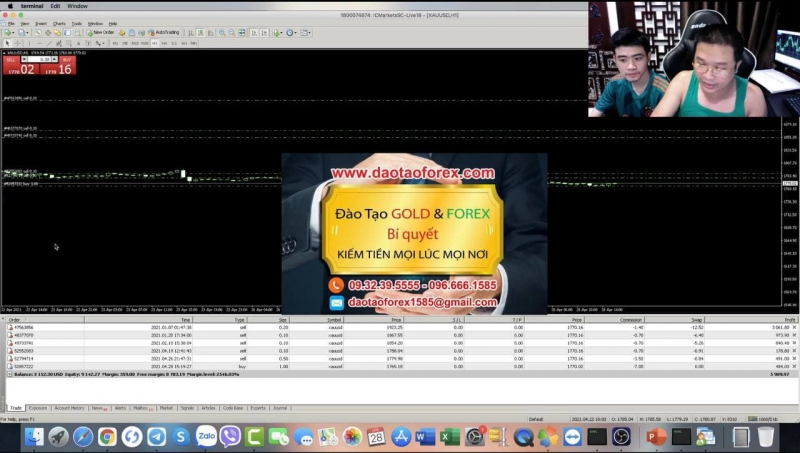Click the zoom out magnifier icon
Screen dimensions: 800x453
click(x=231, y=32)
